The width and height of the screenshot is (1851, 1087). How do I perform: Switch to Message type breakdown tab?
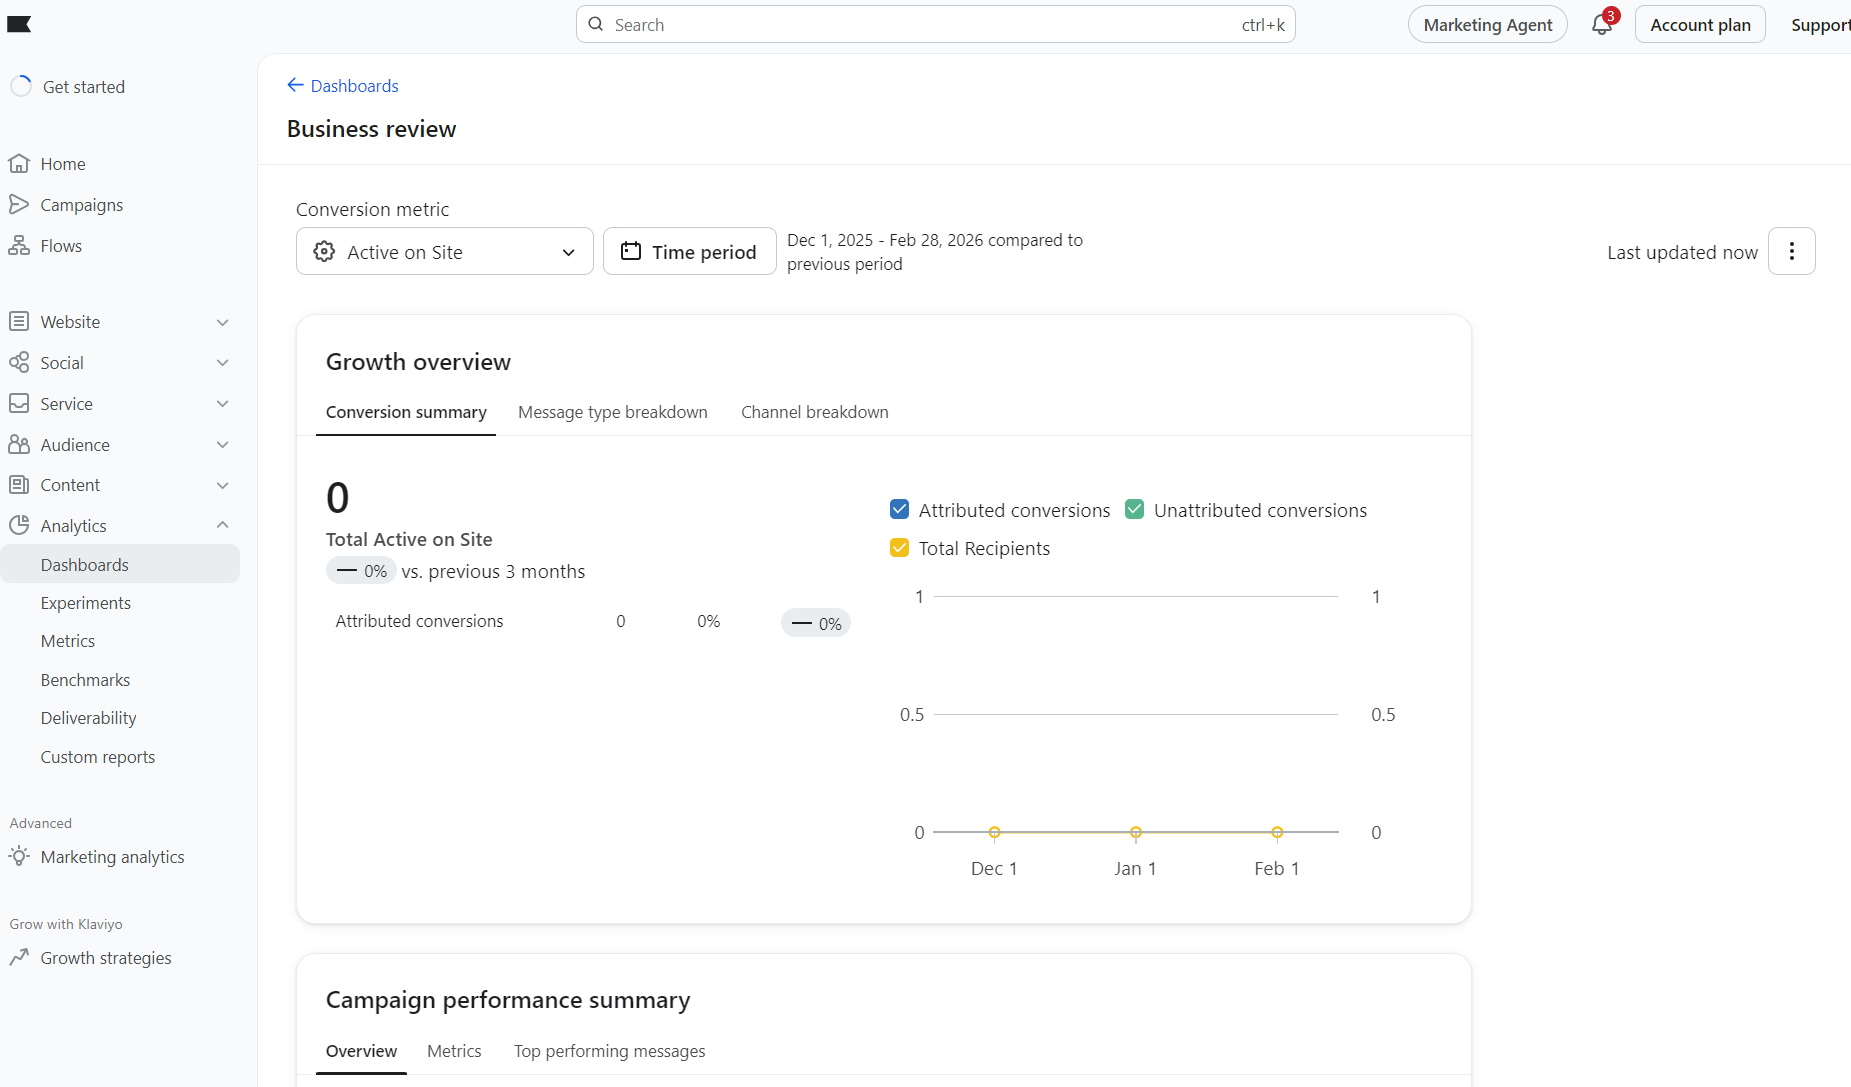613,412
